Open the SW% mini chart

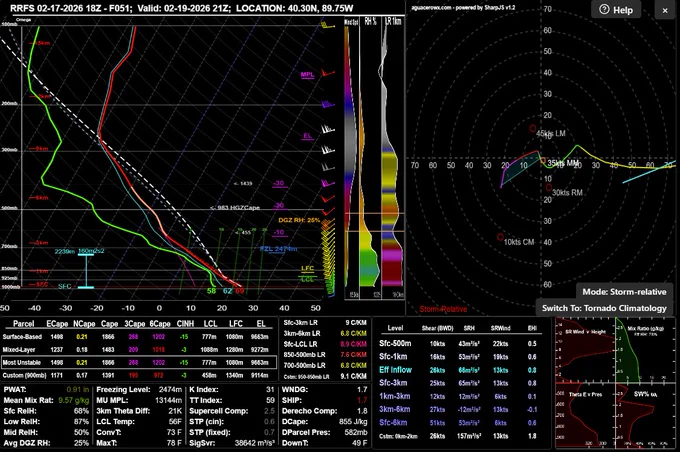pos(644,416)
